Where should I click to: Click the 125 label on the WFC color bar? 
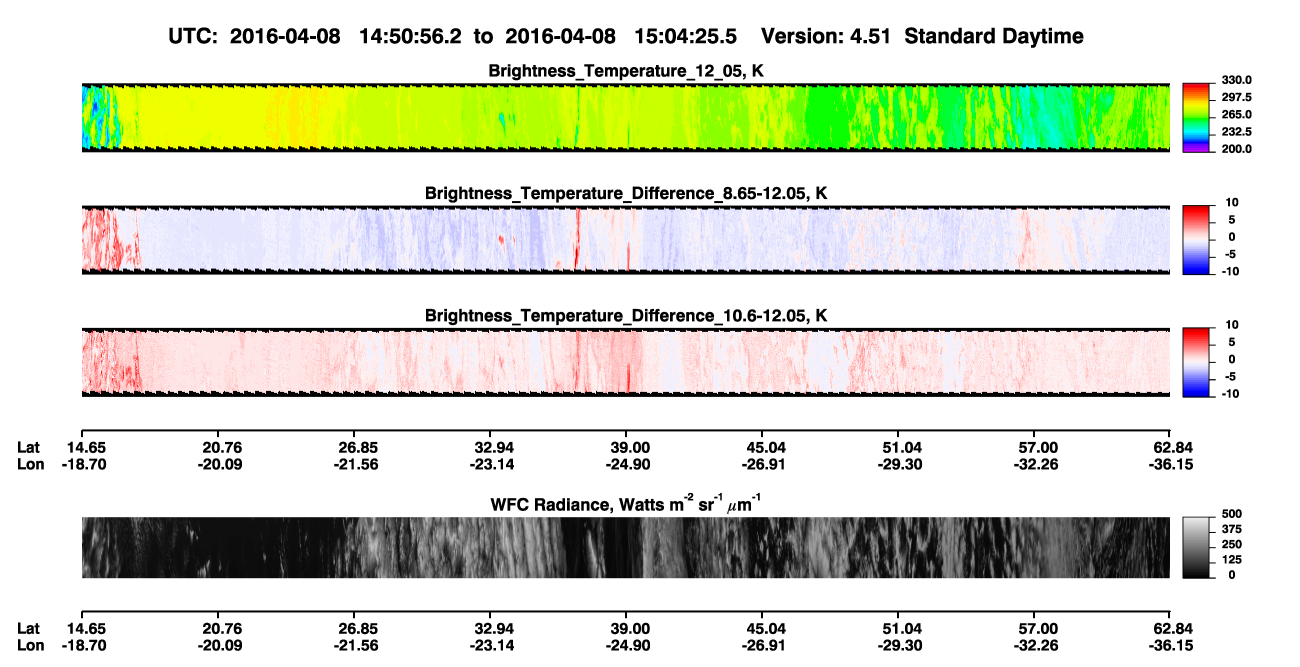(1232, 560)
